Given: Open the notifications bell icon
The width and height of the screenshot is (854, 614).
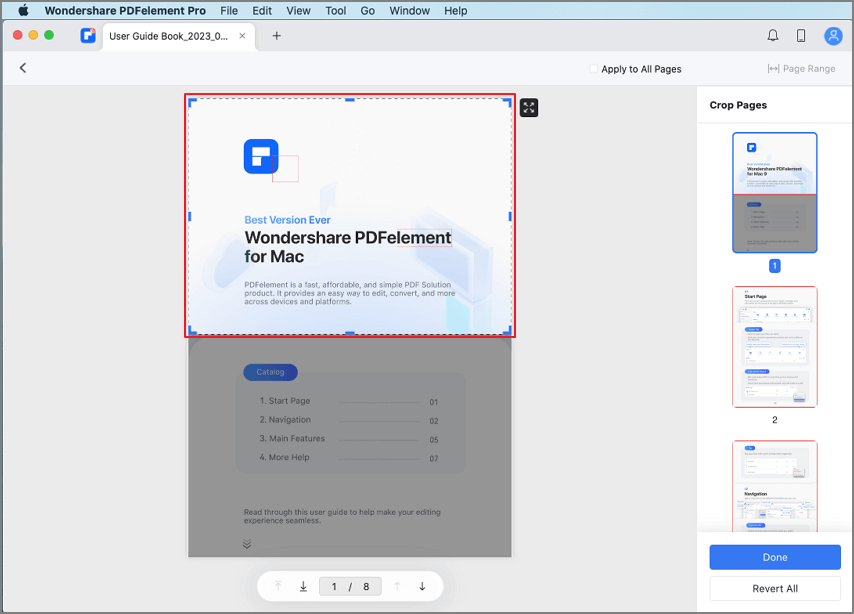Looking at the screenshot, I should point(772,36).
